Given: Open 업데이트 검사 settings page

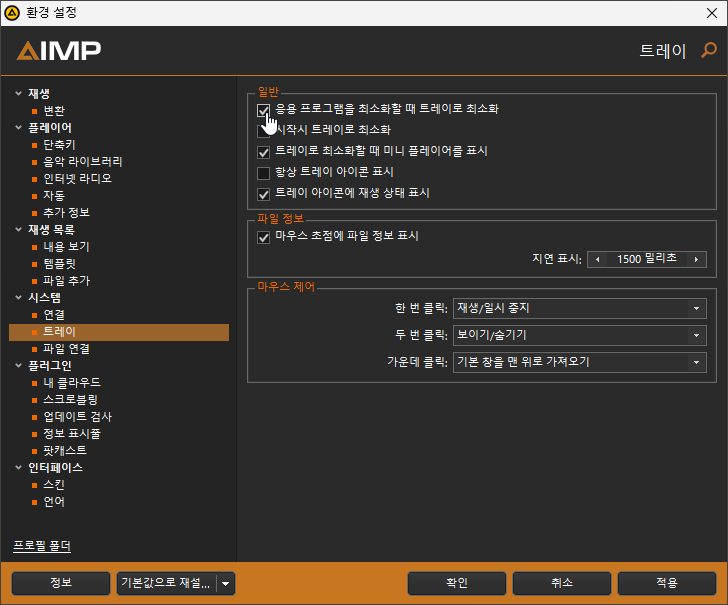Looking at the screenshot, I should [78, 417].
